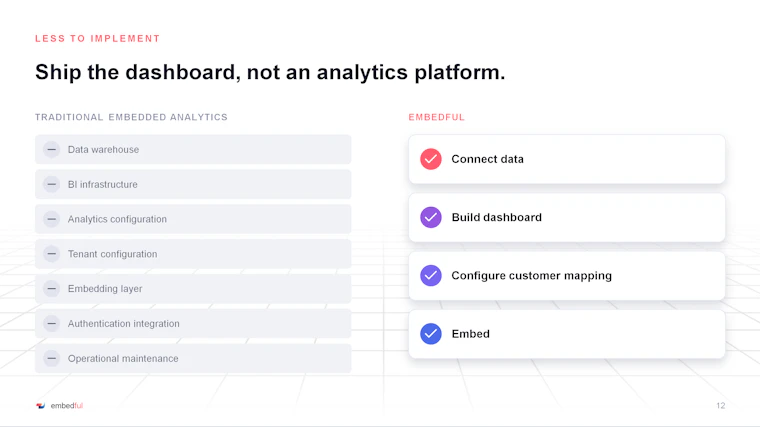Click the red EMBEDFUL column heading

point(436,117)
